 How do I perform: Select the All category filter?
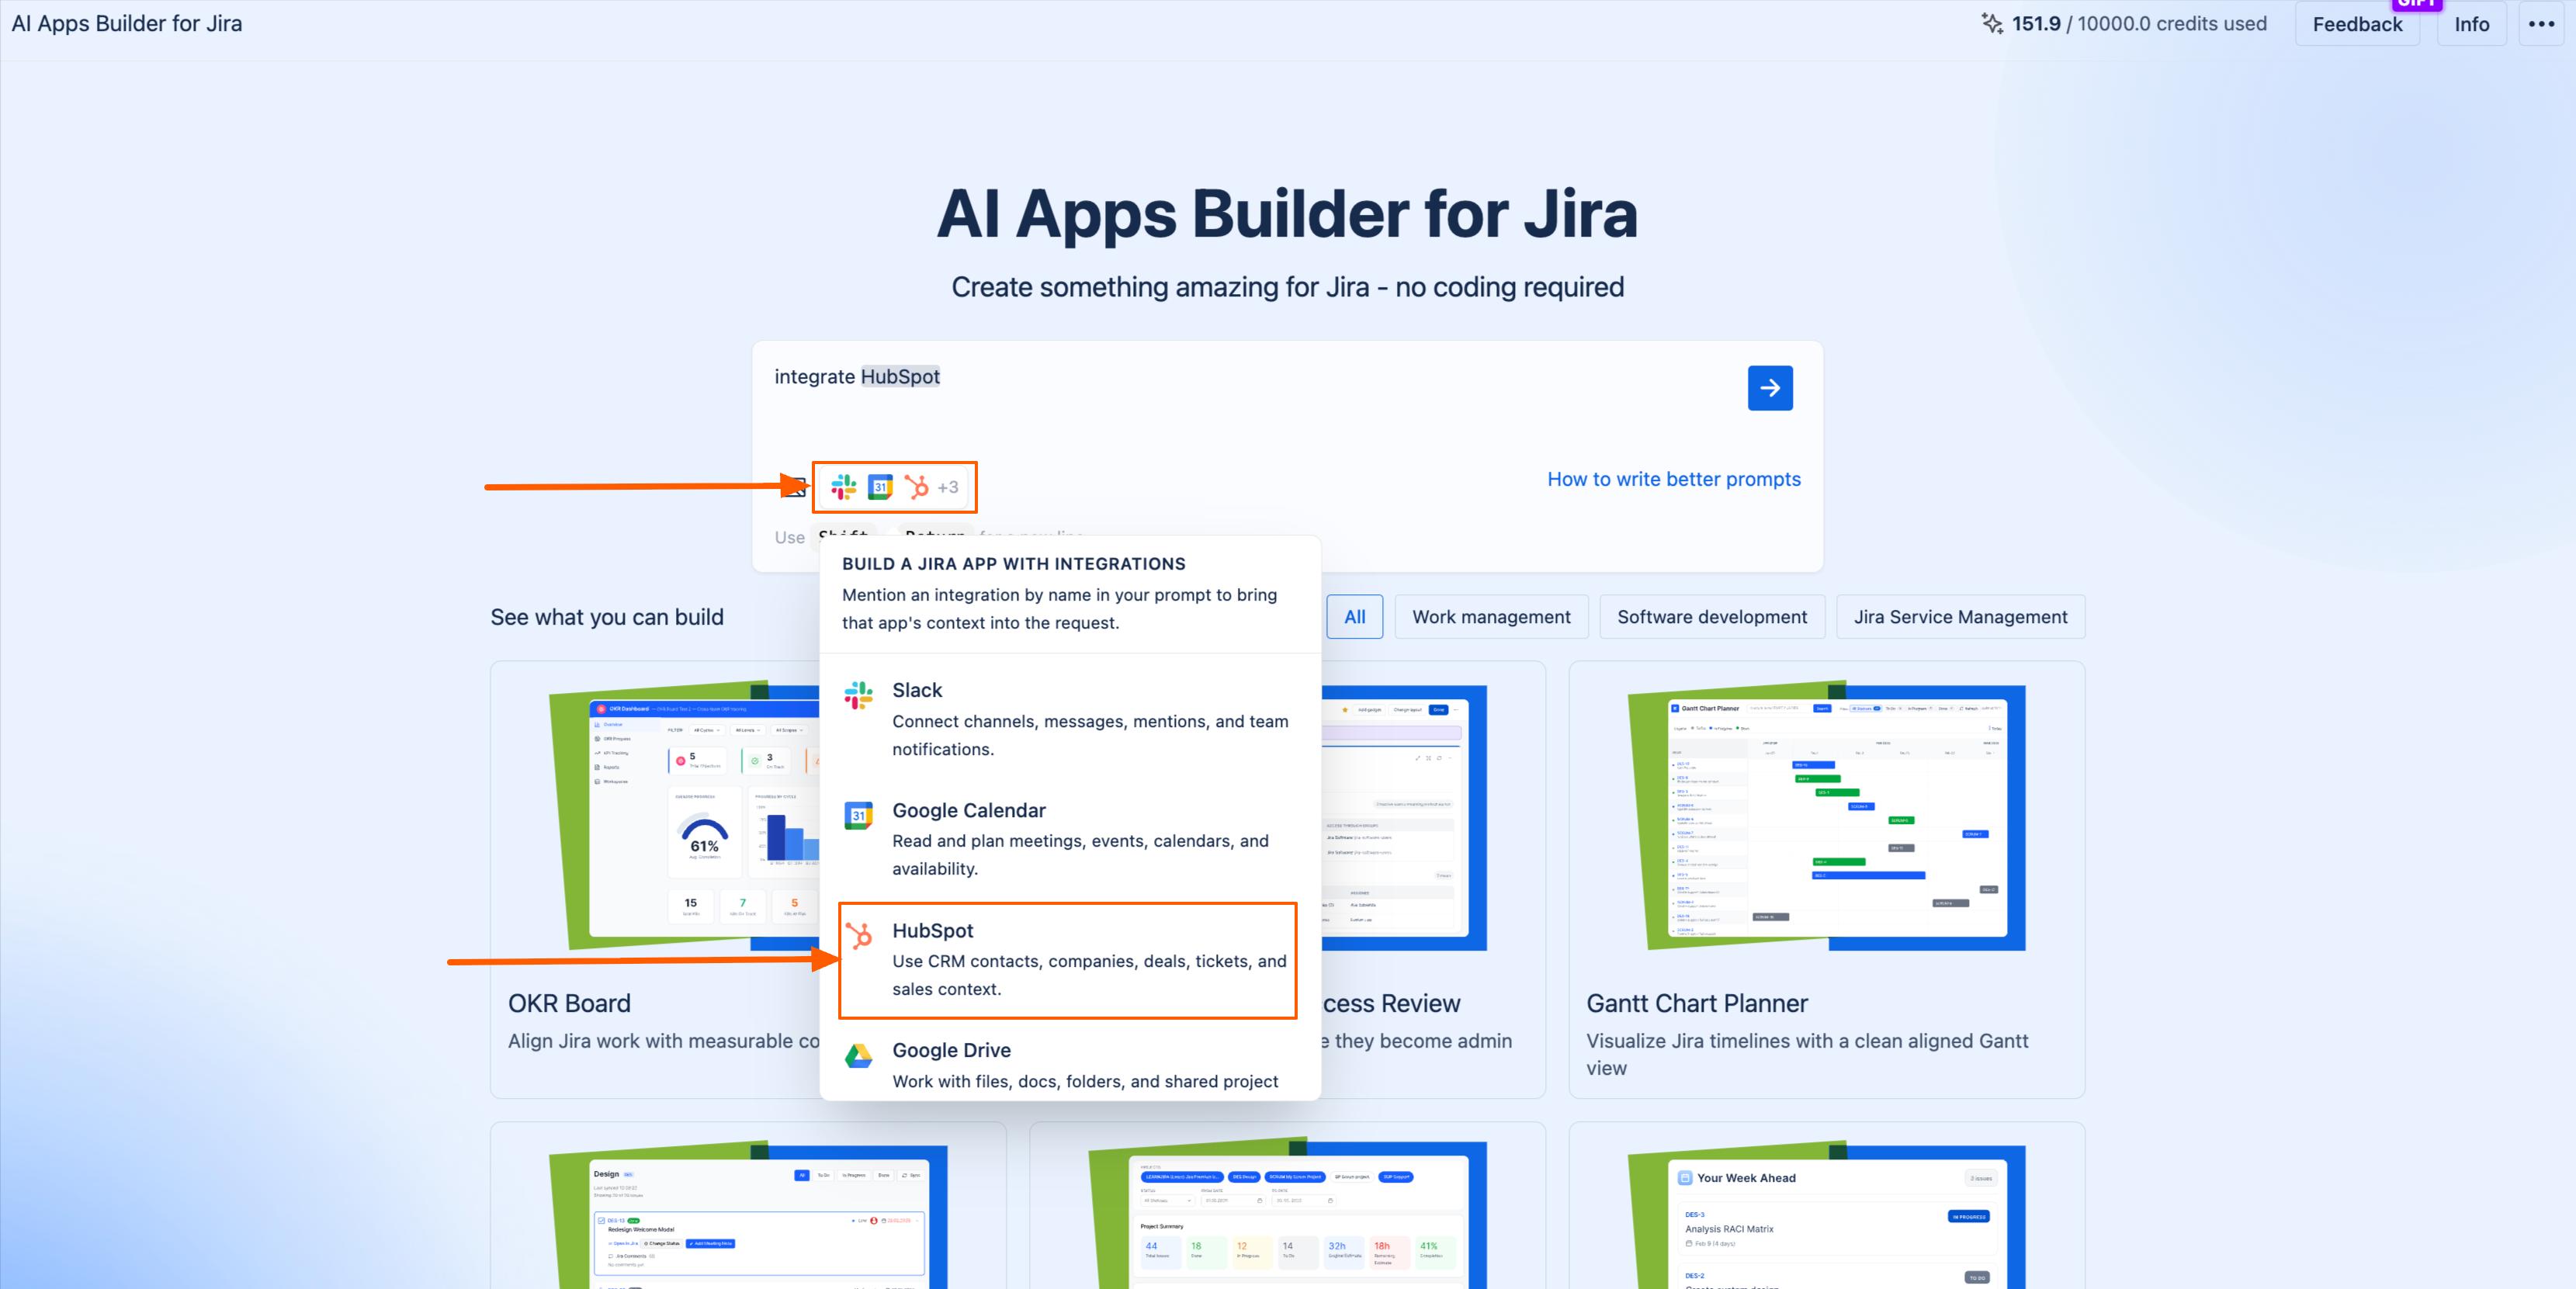tap(1354, 617)
